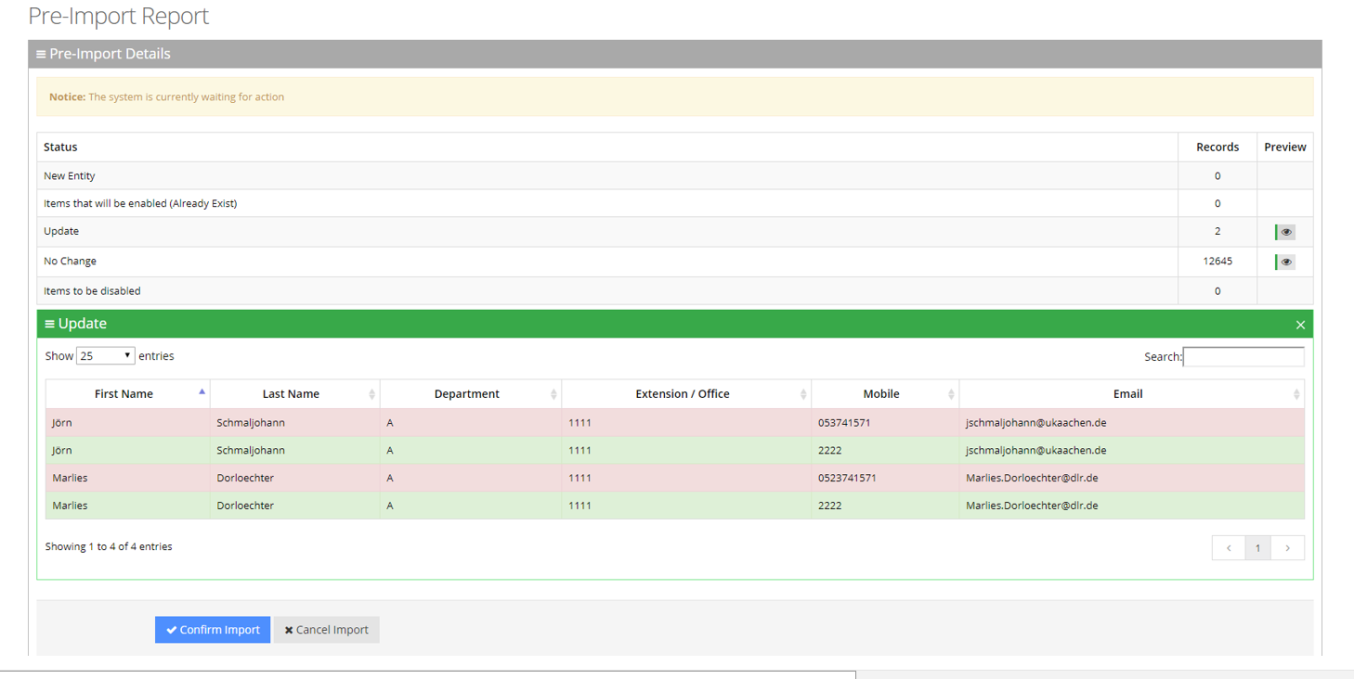The width and height of the screenshot is (1354, 679).
Task: Click the Search input field
Action: (1243, 357)
